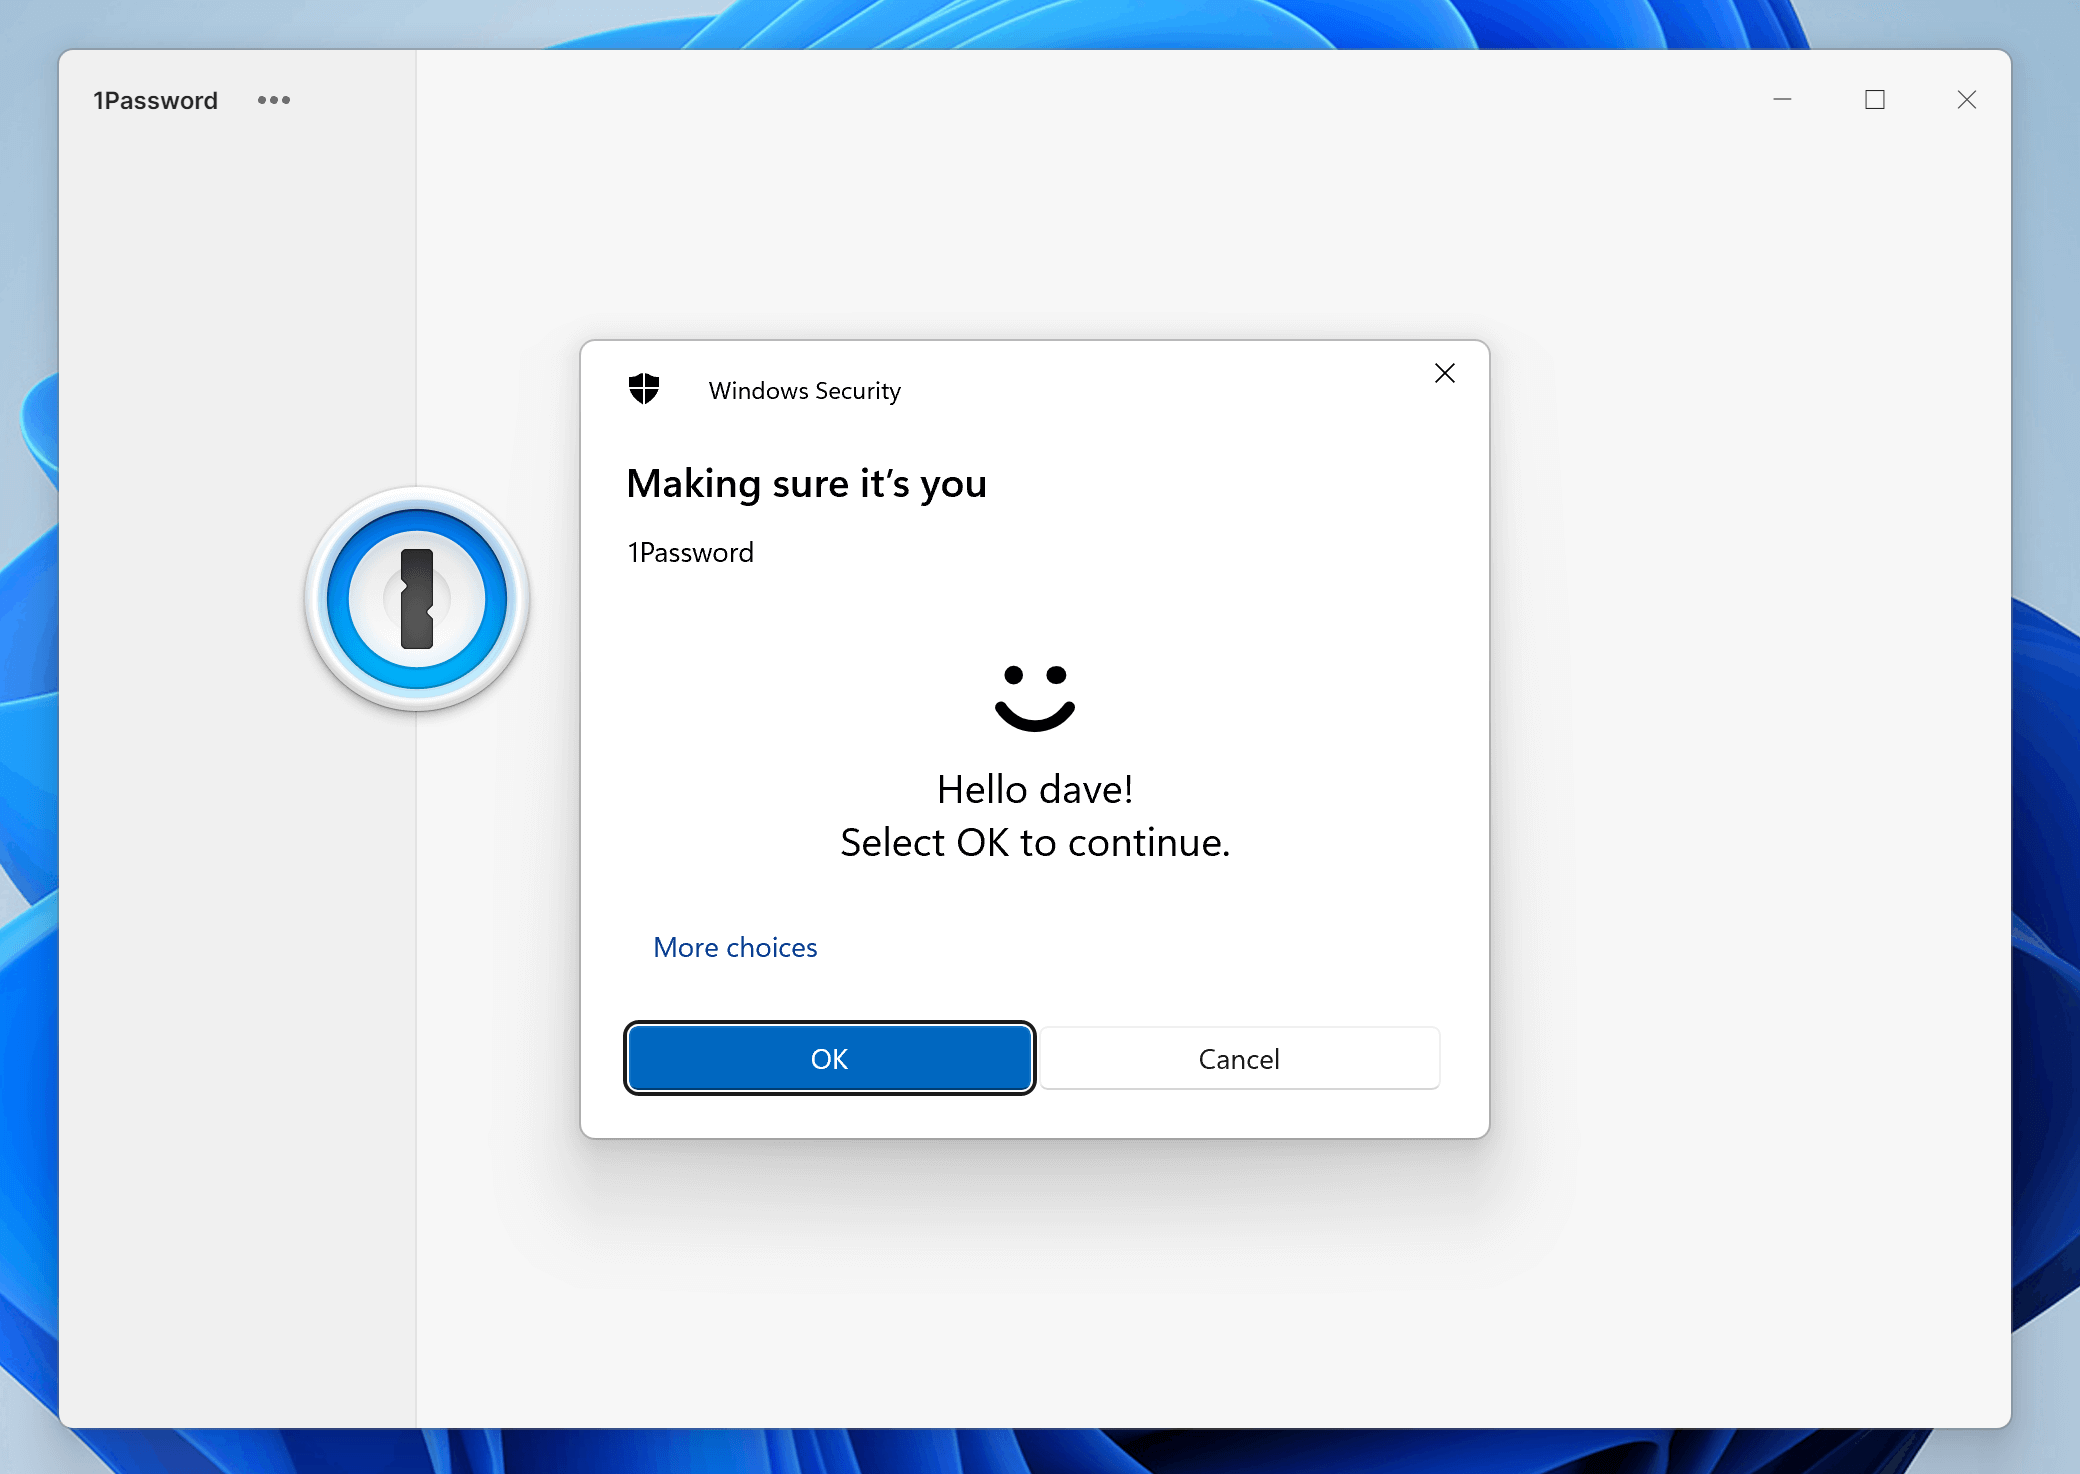Click the 1Password label inside the dialog
The width and height of the screenshot is (2080, 1474).
point(690,552)
